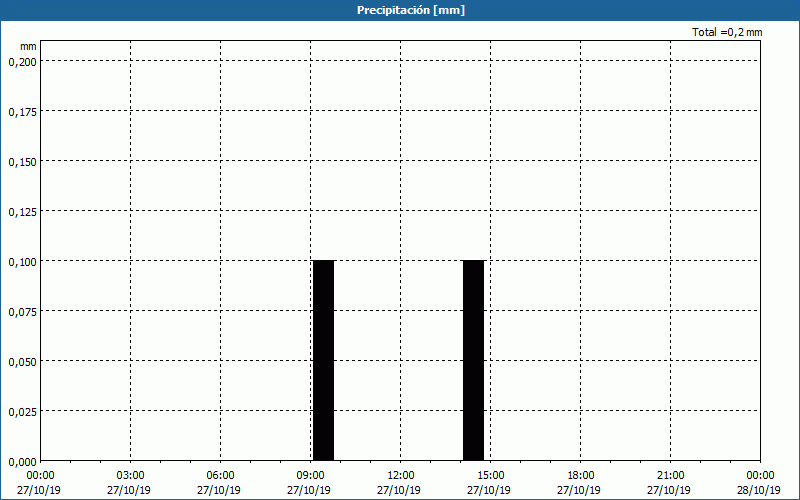Click the 18:00 time axis label
Viewport: 800px width, 500px height.
580,476
